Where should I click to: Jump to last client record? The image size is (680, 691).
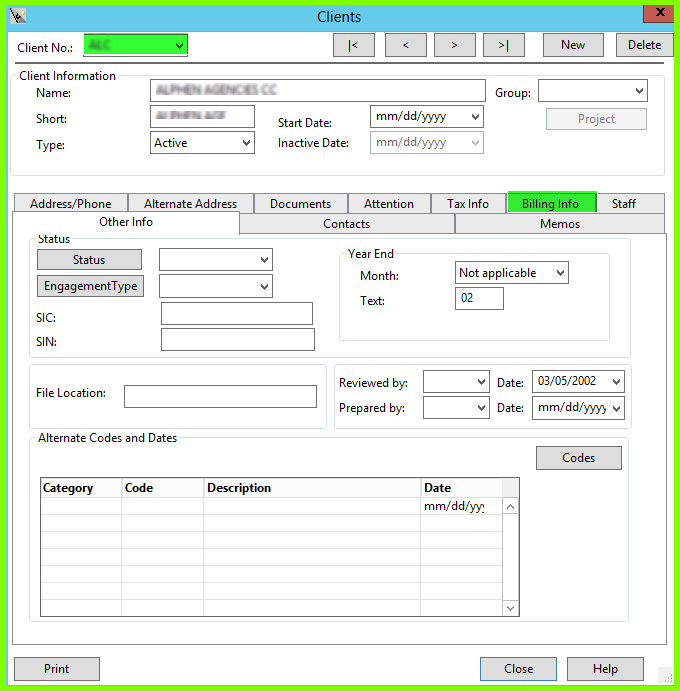504,45
